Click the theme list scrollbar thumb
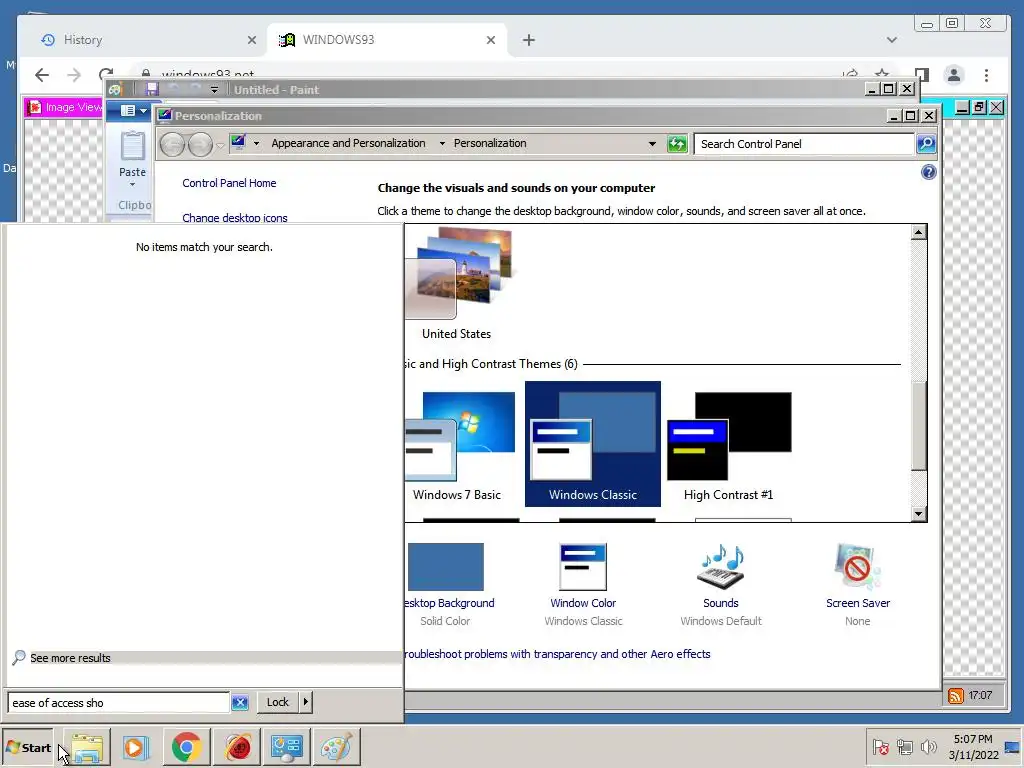The image size is (1024, 768). 919,424
